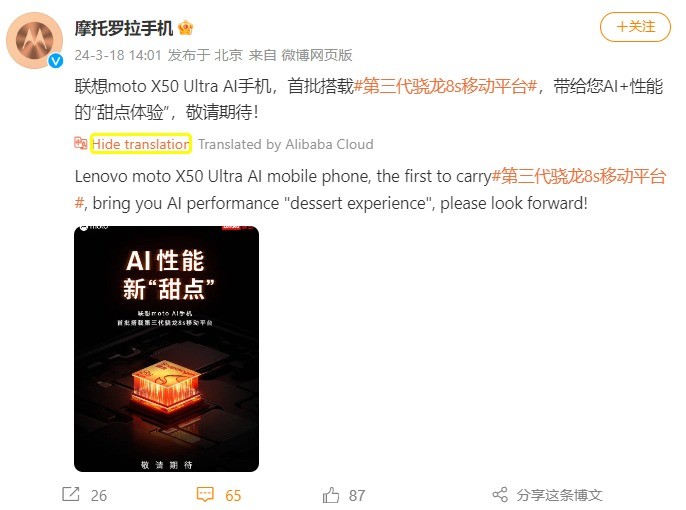Click the repost icon showing 26
686x510 pixels.
71,495
